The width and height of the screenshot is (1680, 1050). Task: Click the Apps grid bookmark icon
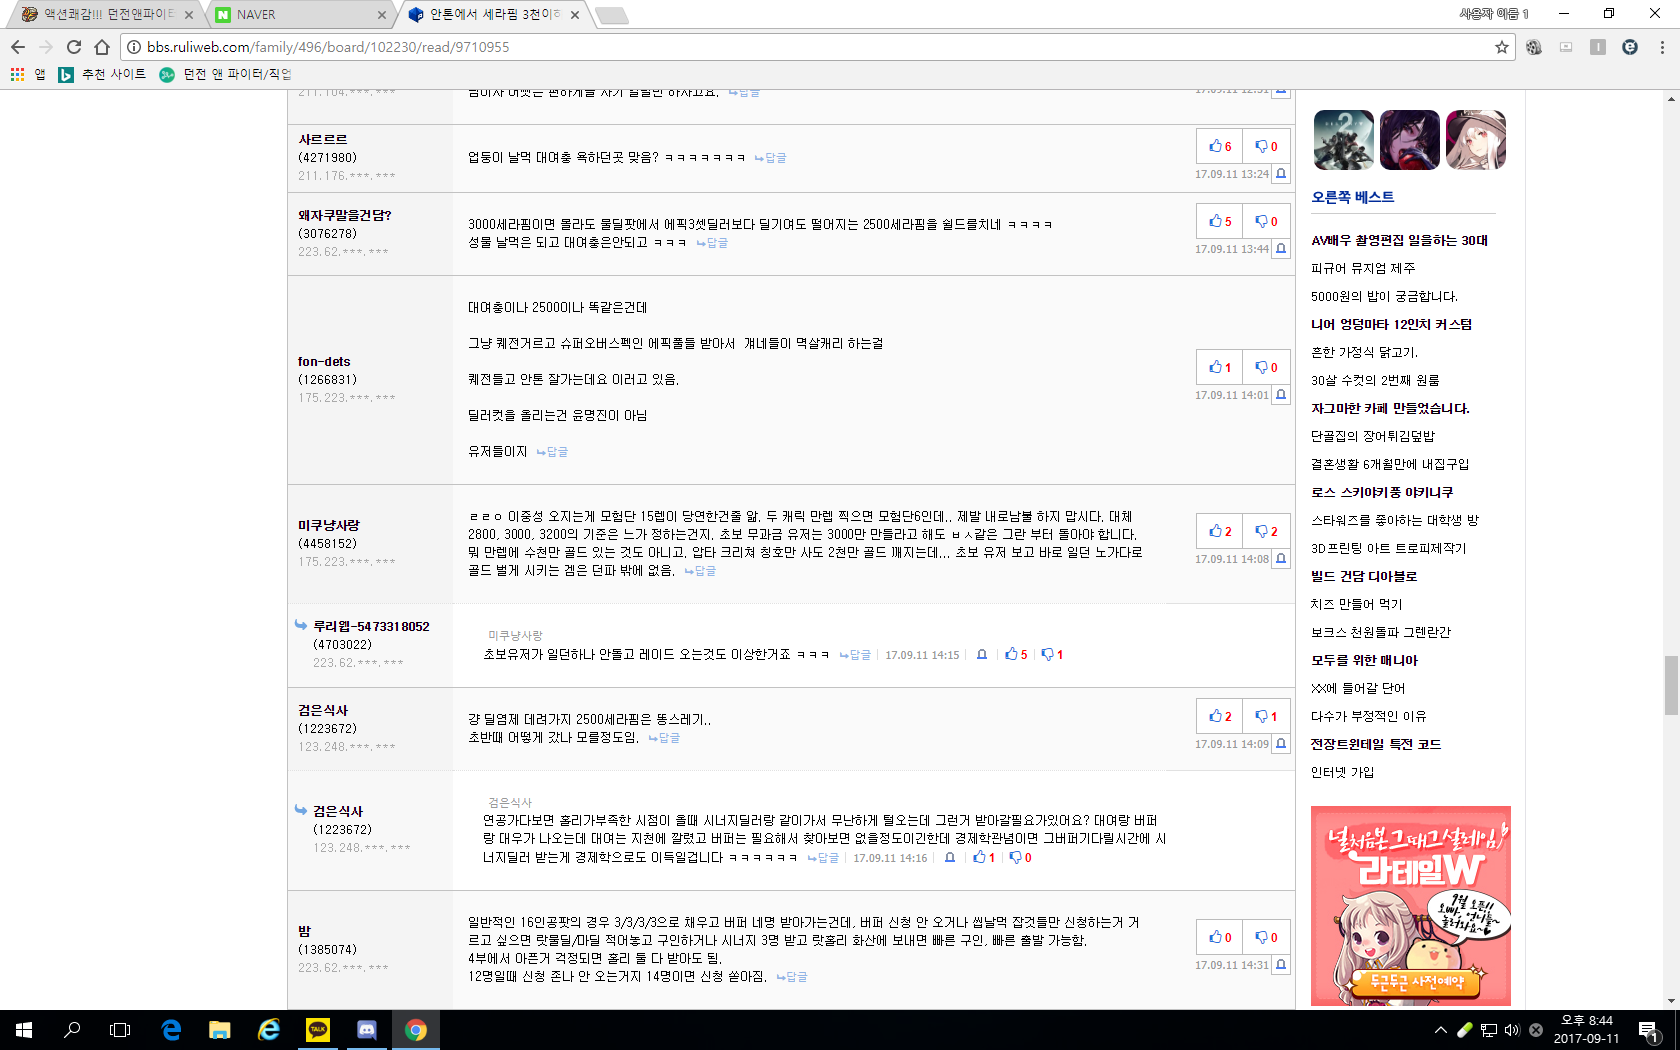click(17, 74)
